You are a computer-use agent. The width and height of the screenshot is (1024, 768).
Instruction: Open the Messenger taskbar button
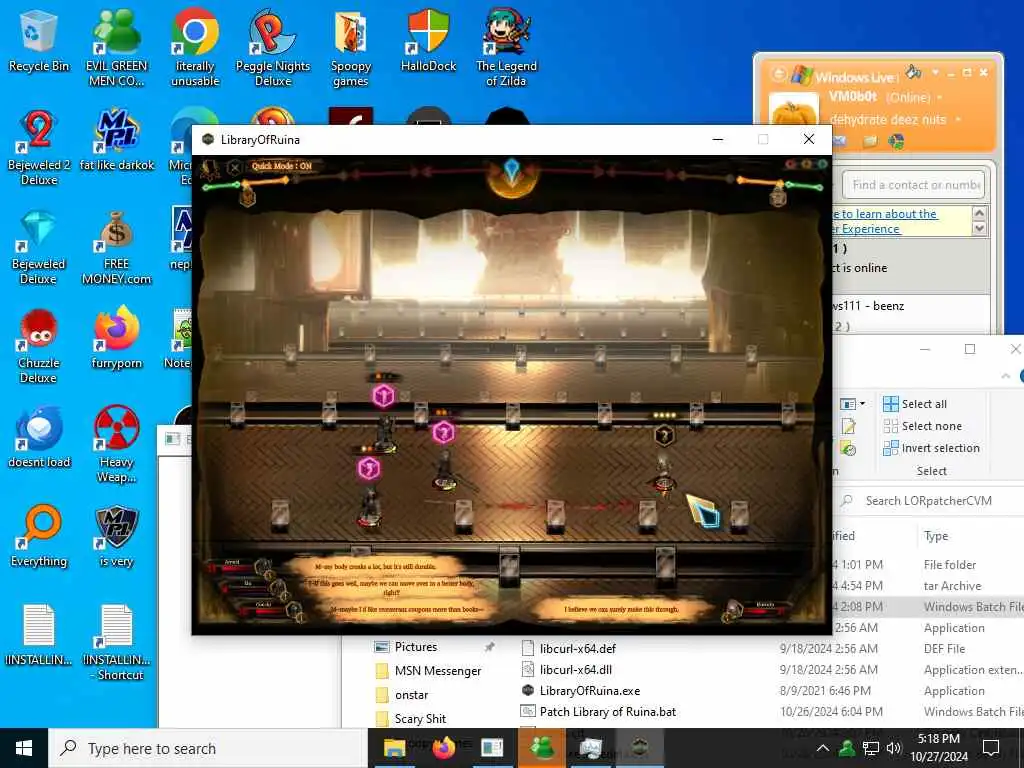pyautogui.click(x=542, y=748)
